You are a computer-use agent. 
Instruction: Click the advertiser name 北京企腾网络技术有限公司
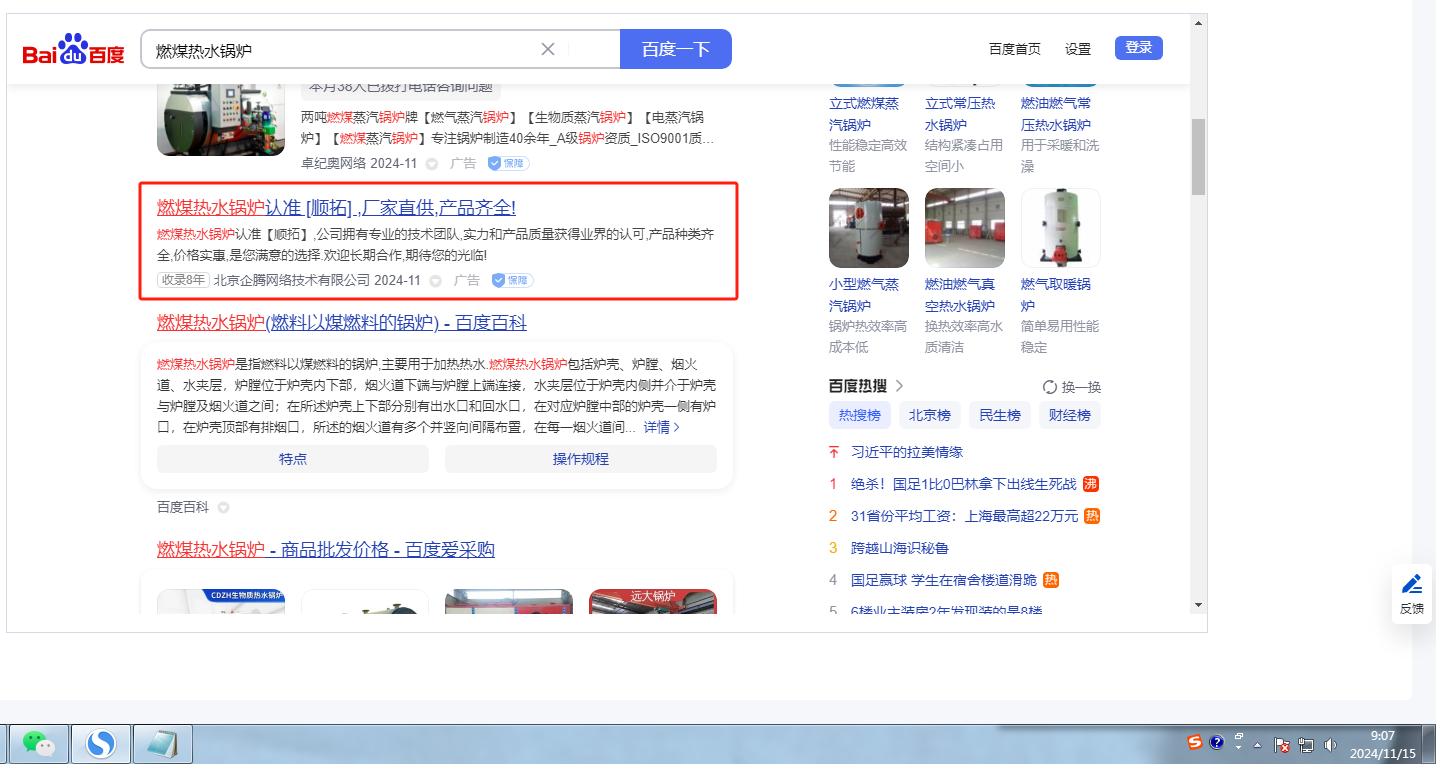point(292,280)
